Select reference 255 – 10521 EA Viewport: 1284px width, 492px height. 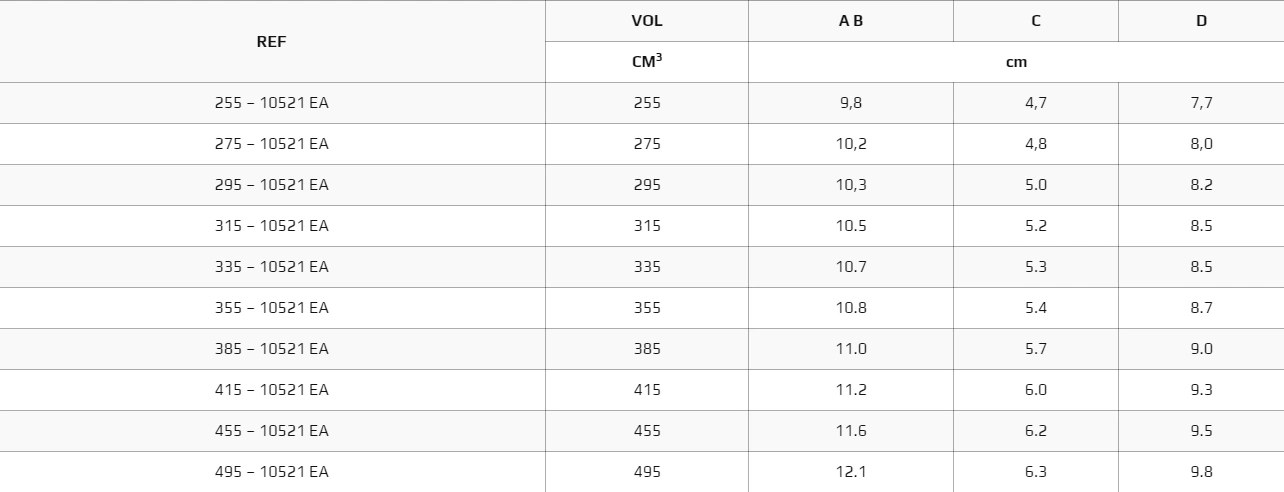click(x=272, y=103)
